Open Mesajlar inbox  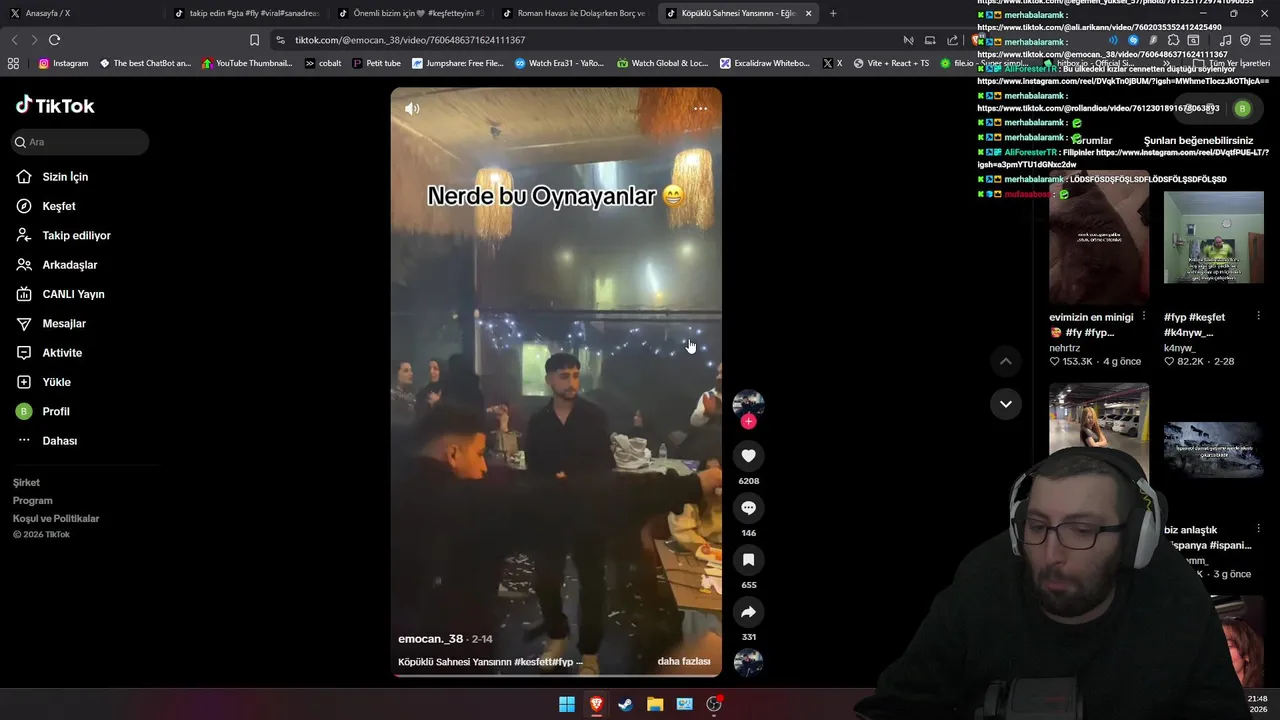coord(64,323)
